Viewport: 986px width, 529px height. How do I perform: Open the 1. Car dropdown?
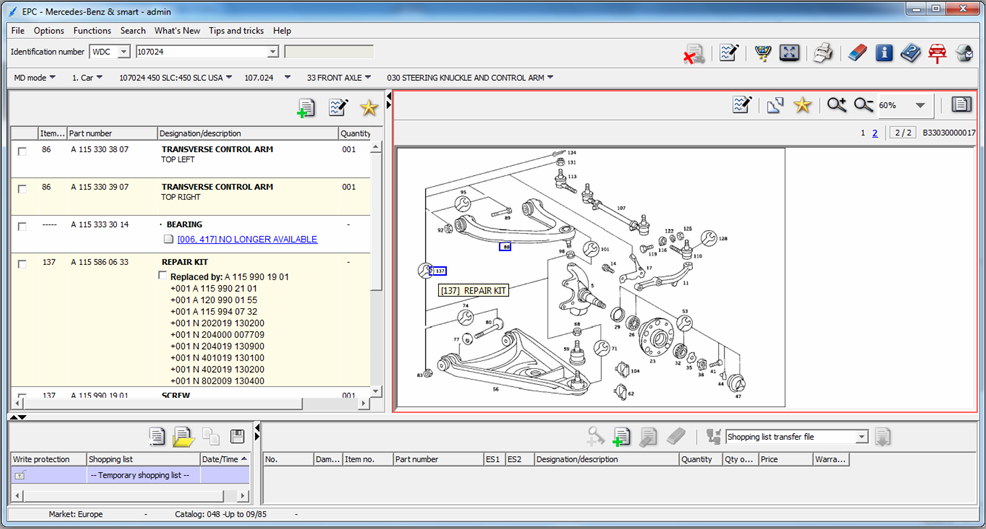(87, 77)
